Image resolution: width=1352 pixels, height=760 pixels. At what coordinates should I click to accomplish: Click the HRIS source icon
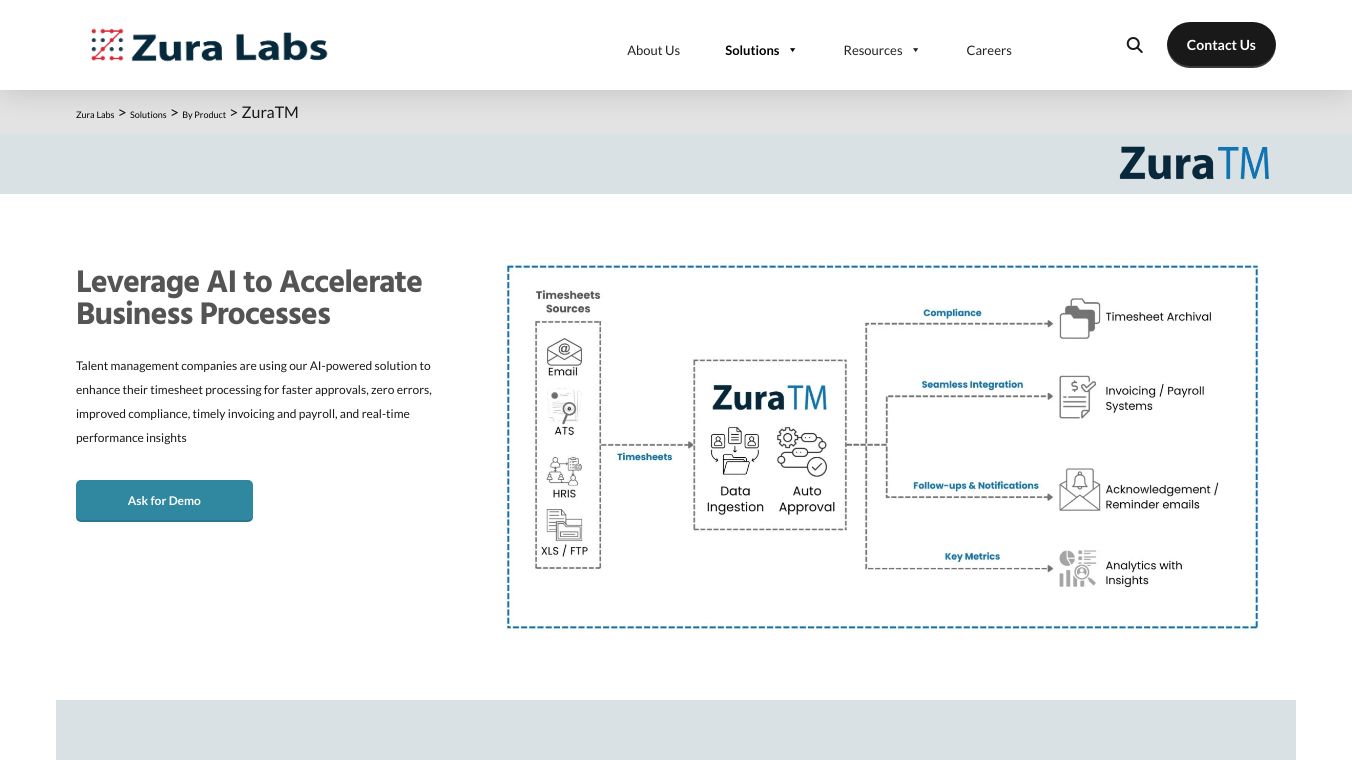click(x=564, y=470)
